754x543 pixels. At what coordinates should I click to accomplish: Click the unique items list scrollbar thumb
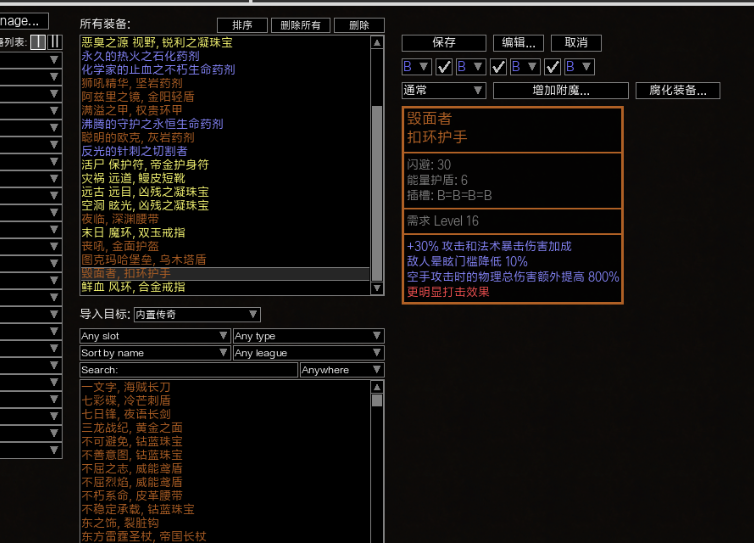[x=377, y=401]
